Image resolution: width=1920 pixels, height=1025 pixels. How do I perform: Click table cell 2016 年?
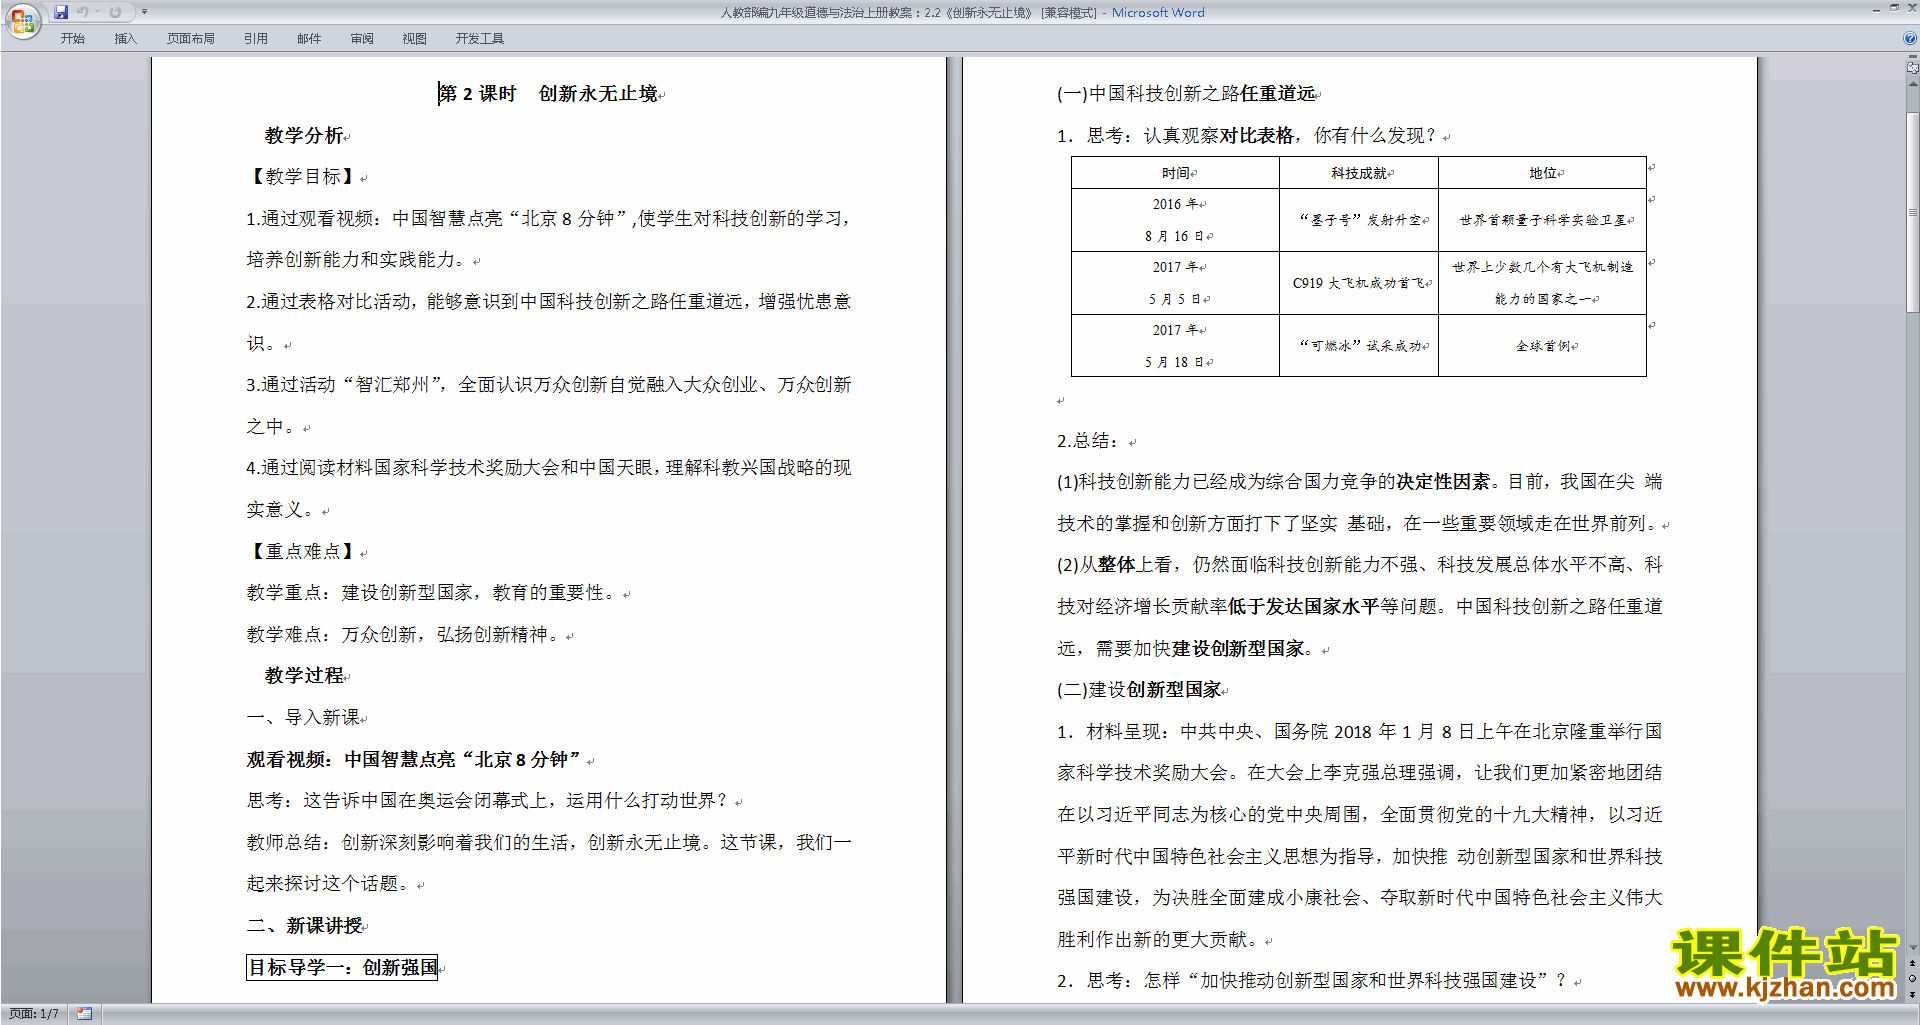click(1176, 204)
